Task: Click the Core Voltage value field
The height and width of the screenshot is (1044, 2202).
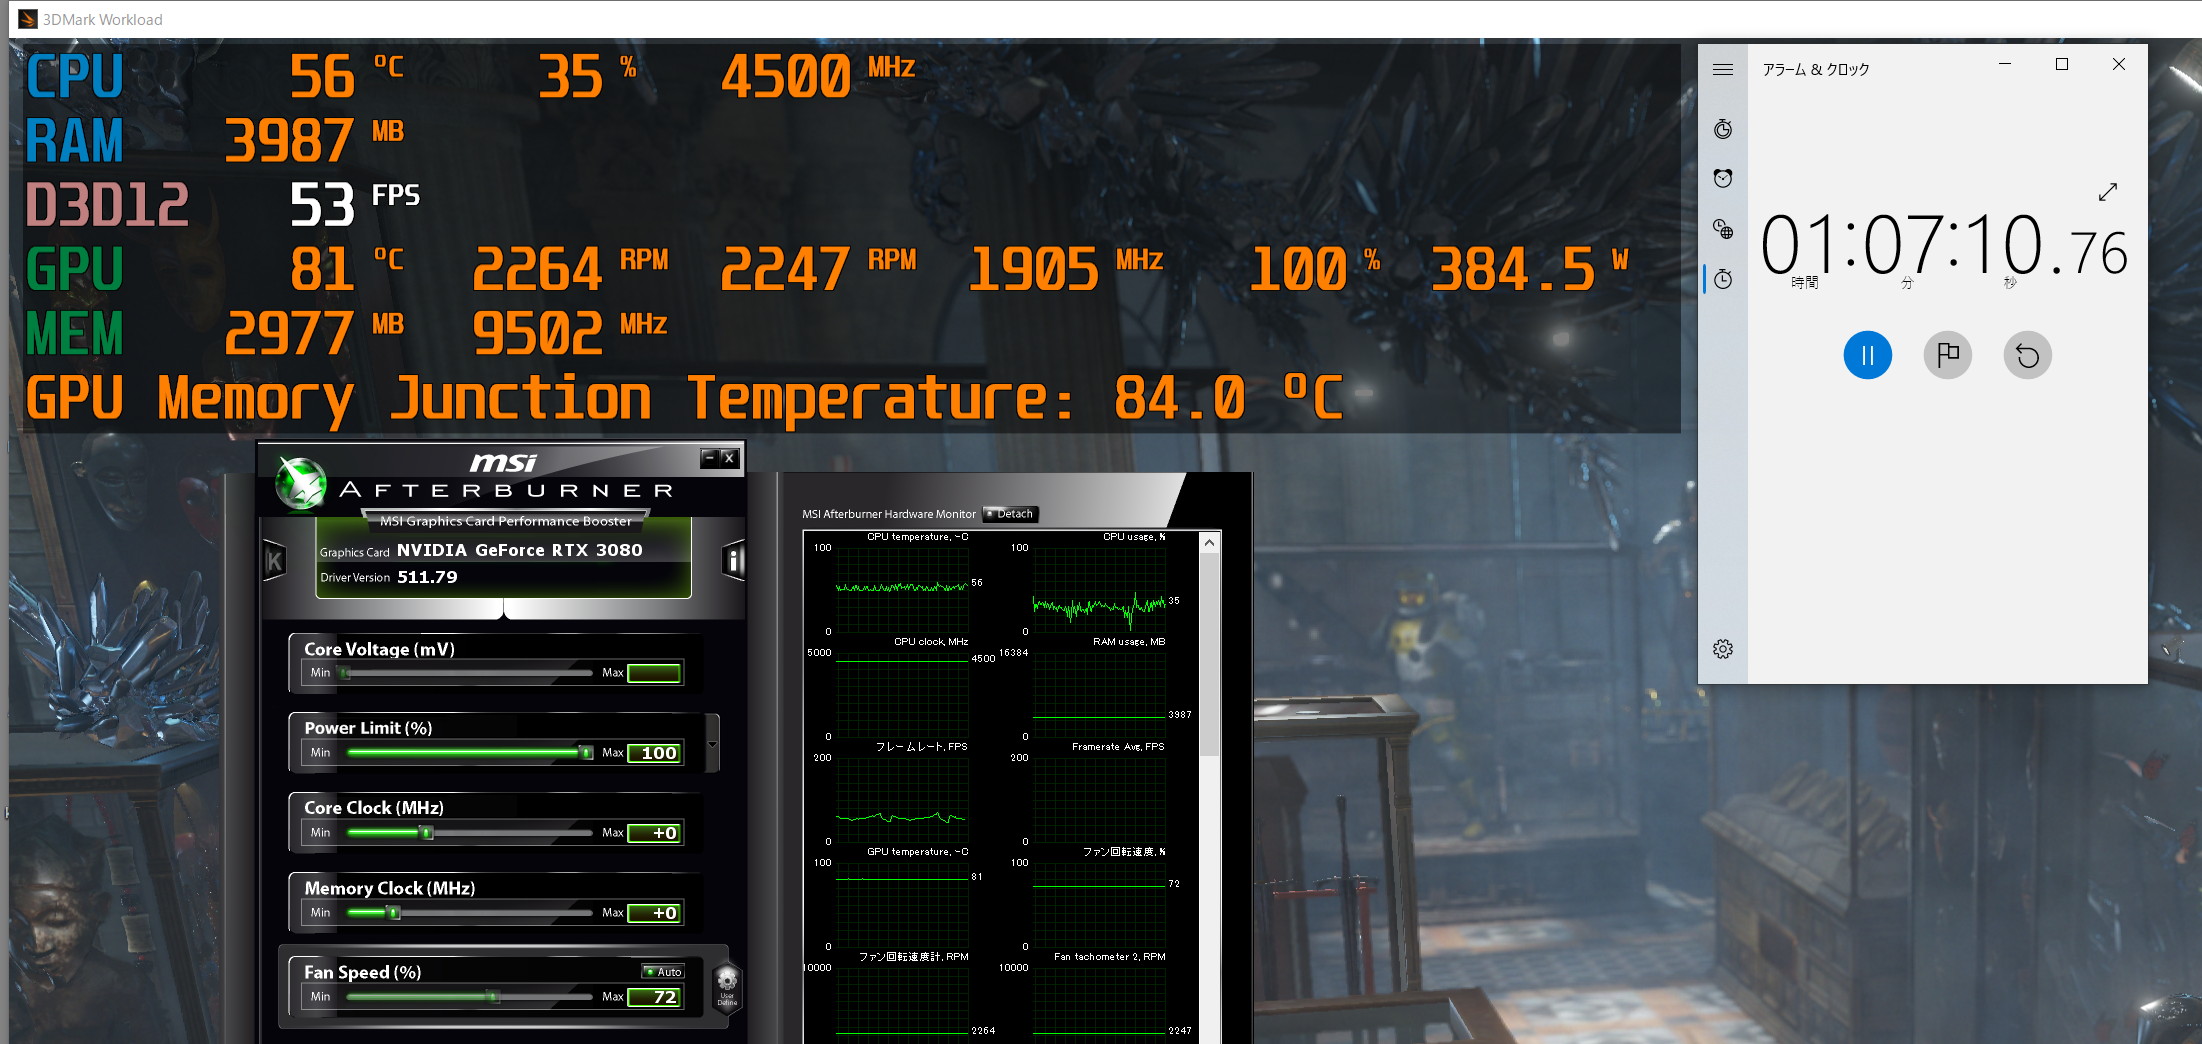Action: coord(655,673)
